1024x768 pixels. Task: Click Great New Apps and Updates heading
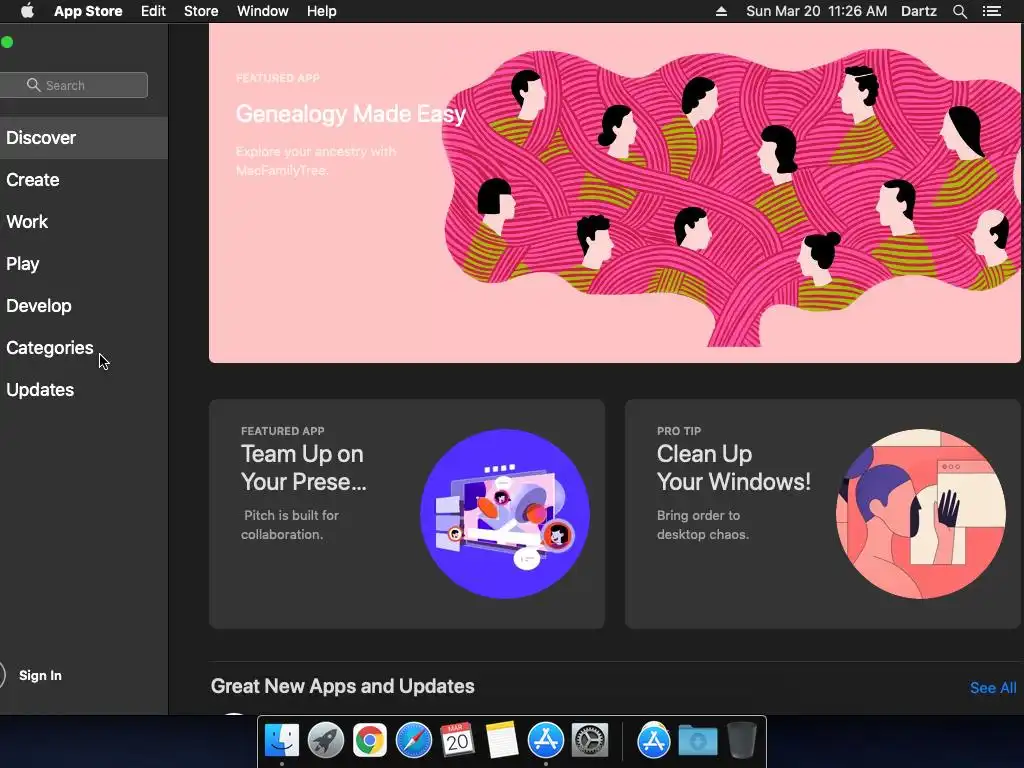[x=342, y=686]
